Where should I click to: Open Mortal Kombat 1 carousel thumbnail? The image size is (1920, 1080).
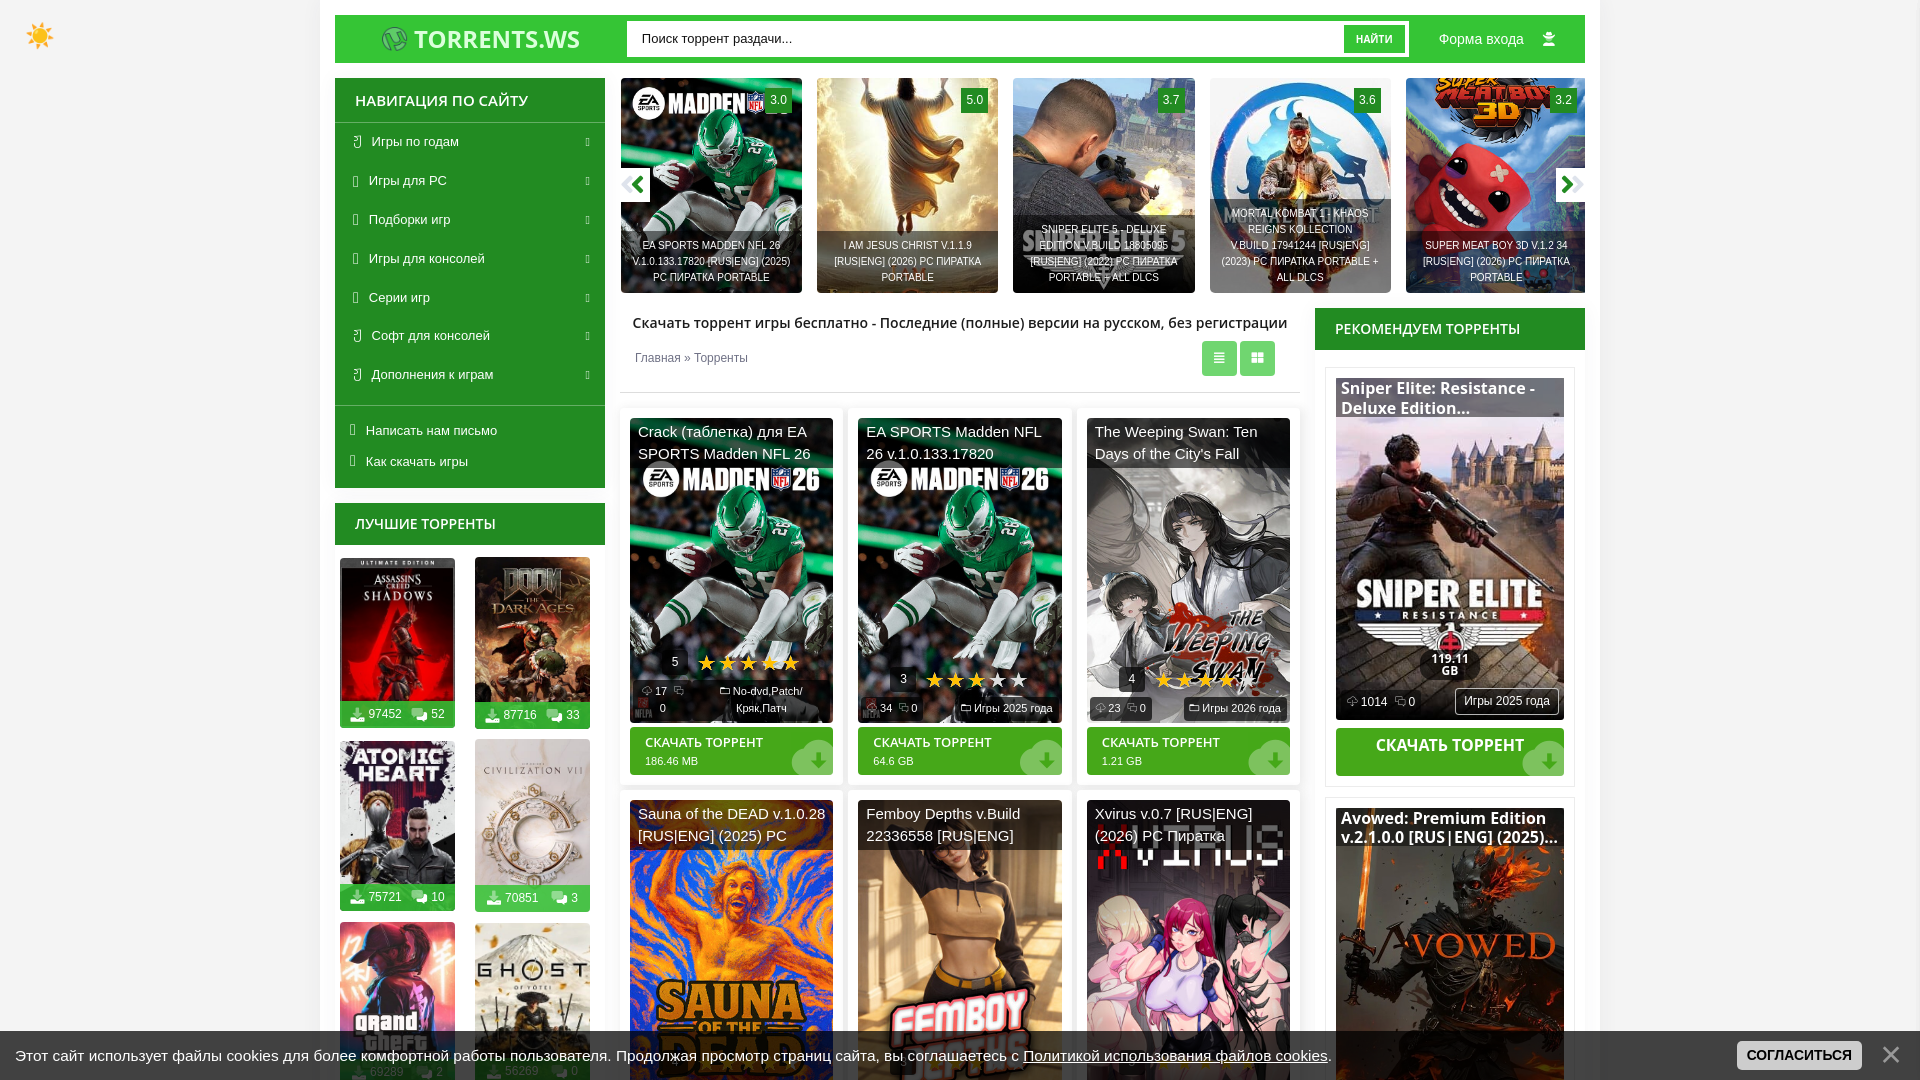(1300, 186)
